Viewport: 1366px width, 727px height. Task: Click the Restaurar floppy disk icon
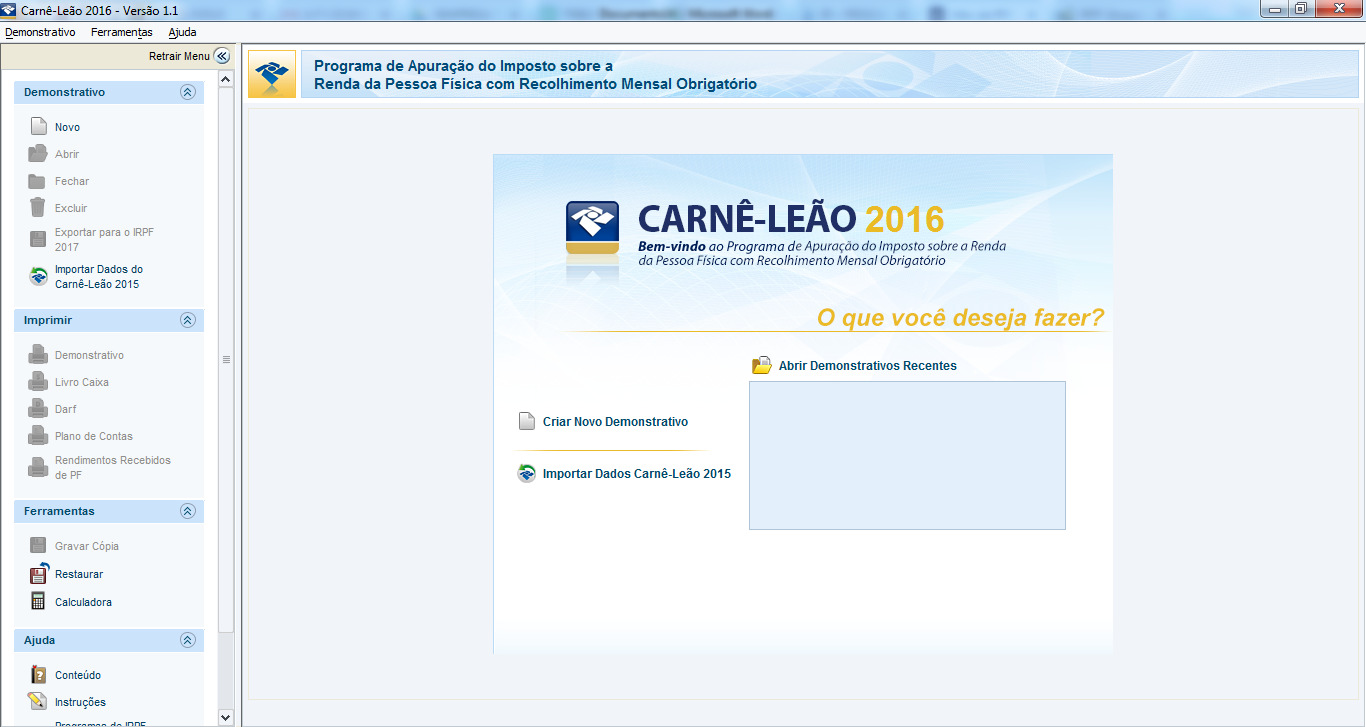[38, 574]
